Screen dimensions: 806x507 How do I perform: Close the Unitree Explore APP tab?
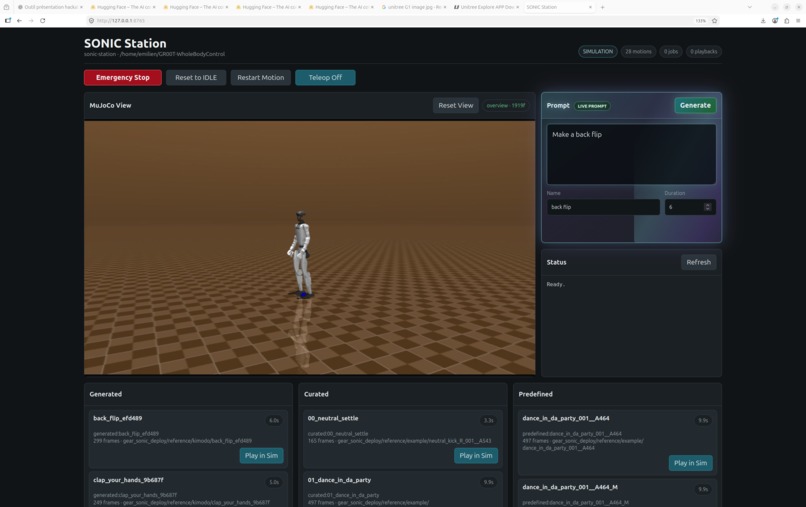tap(517, 7)
